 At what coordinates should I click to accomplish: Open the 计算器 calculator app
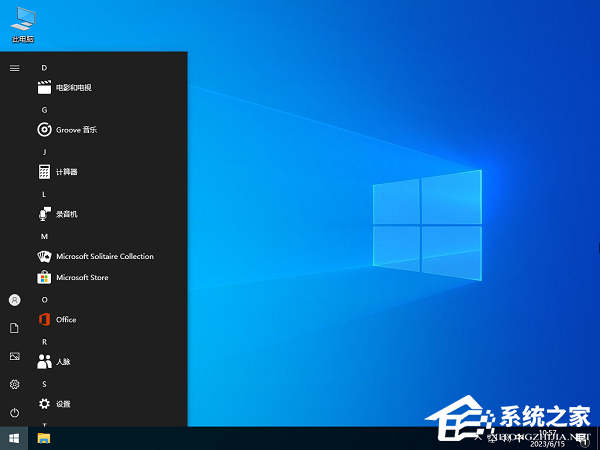point(66,172)
